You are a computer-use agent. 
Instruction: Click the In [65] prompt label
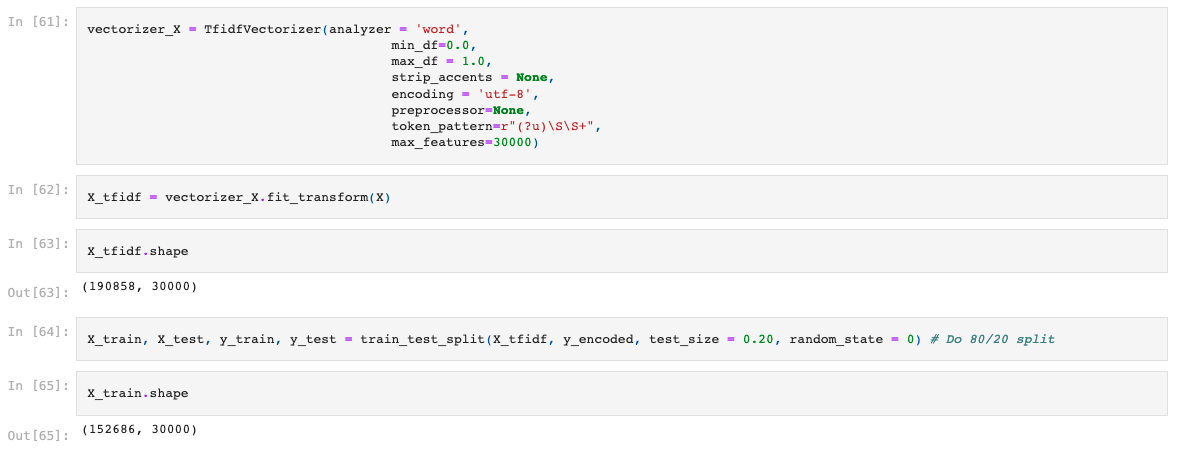(38, 385)
